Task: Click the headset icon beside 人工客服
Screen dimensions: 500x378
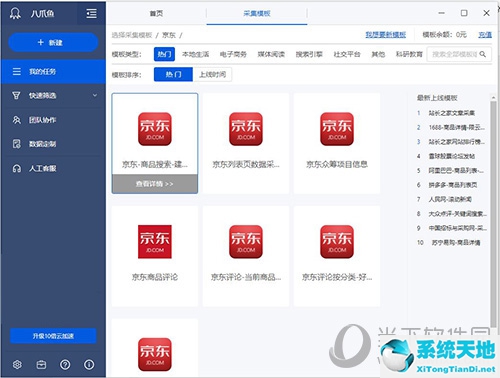Action: point(16,169)
